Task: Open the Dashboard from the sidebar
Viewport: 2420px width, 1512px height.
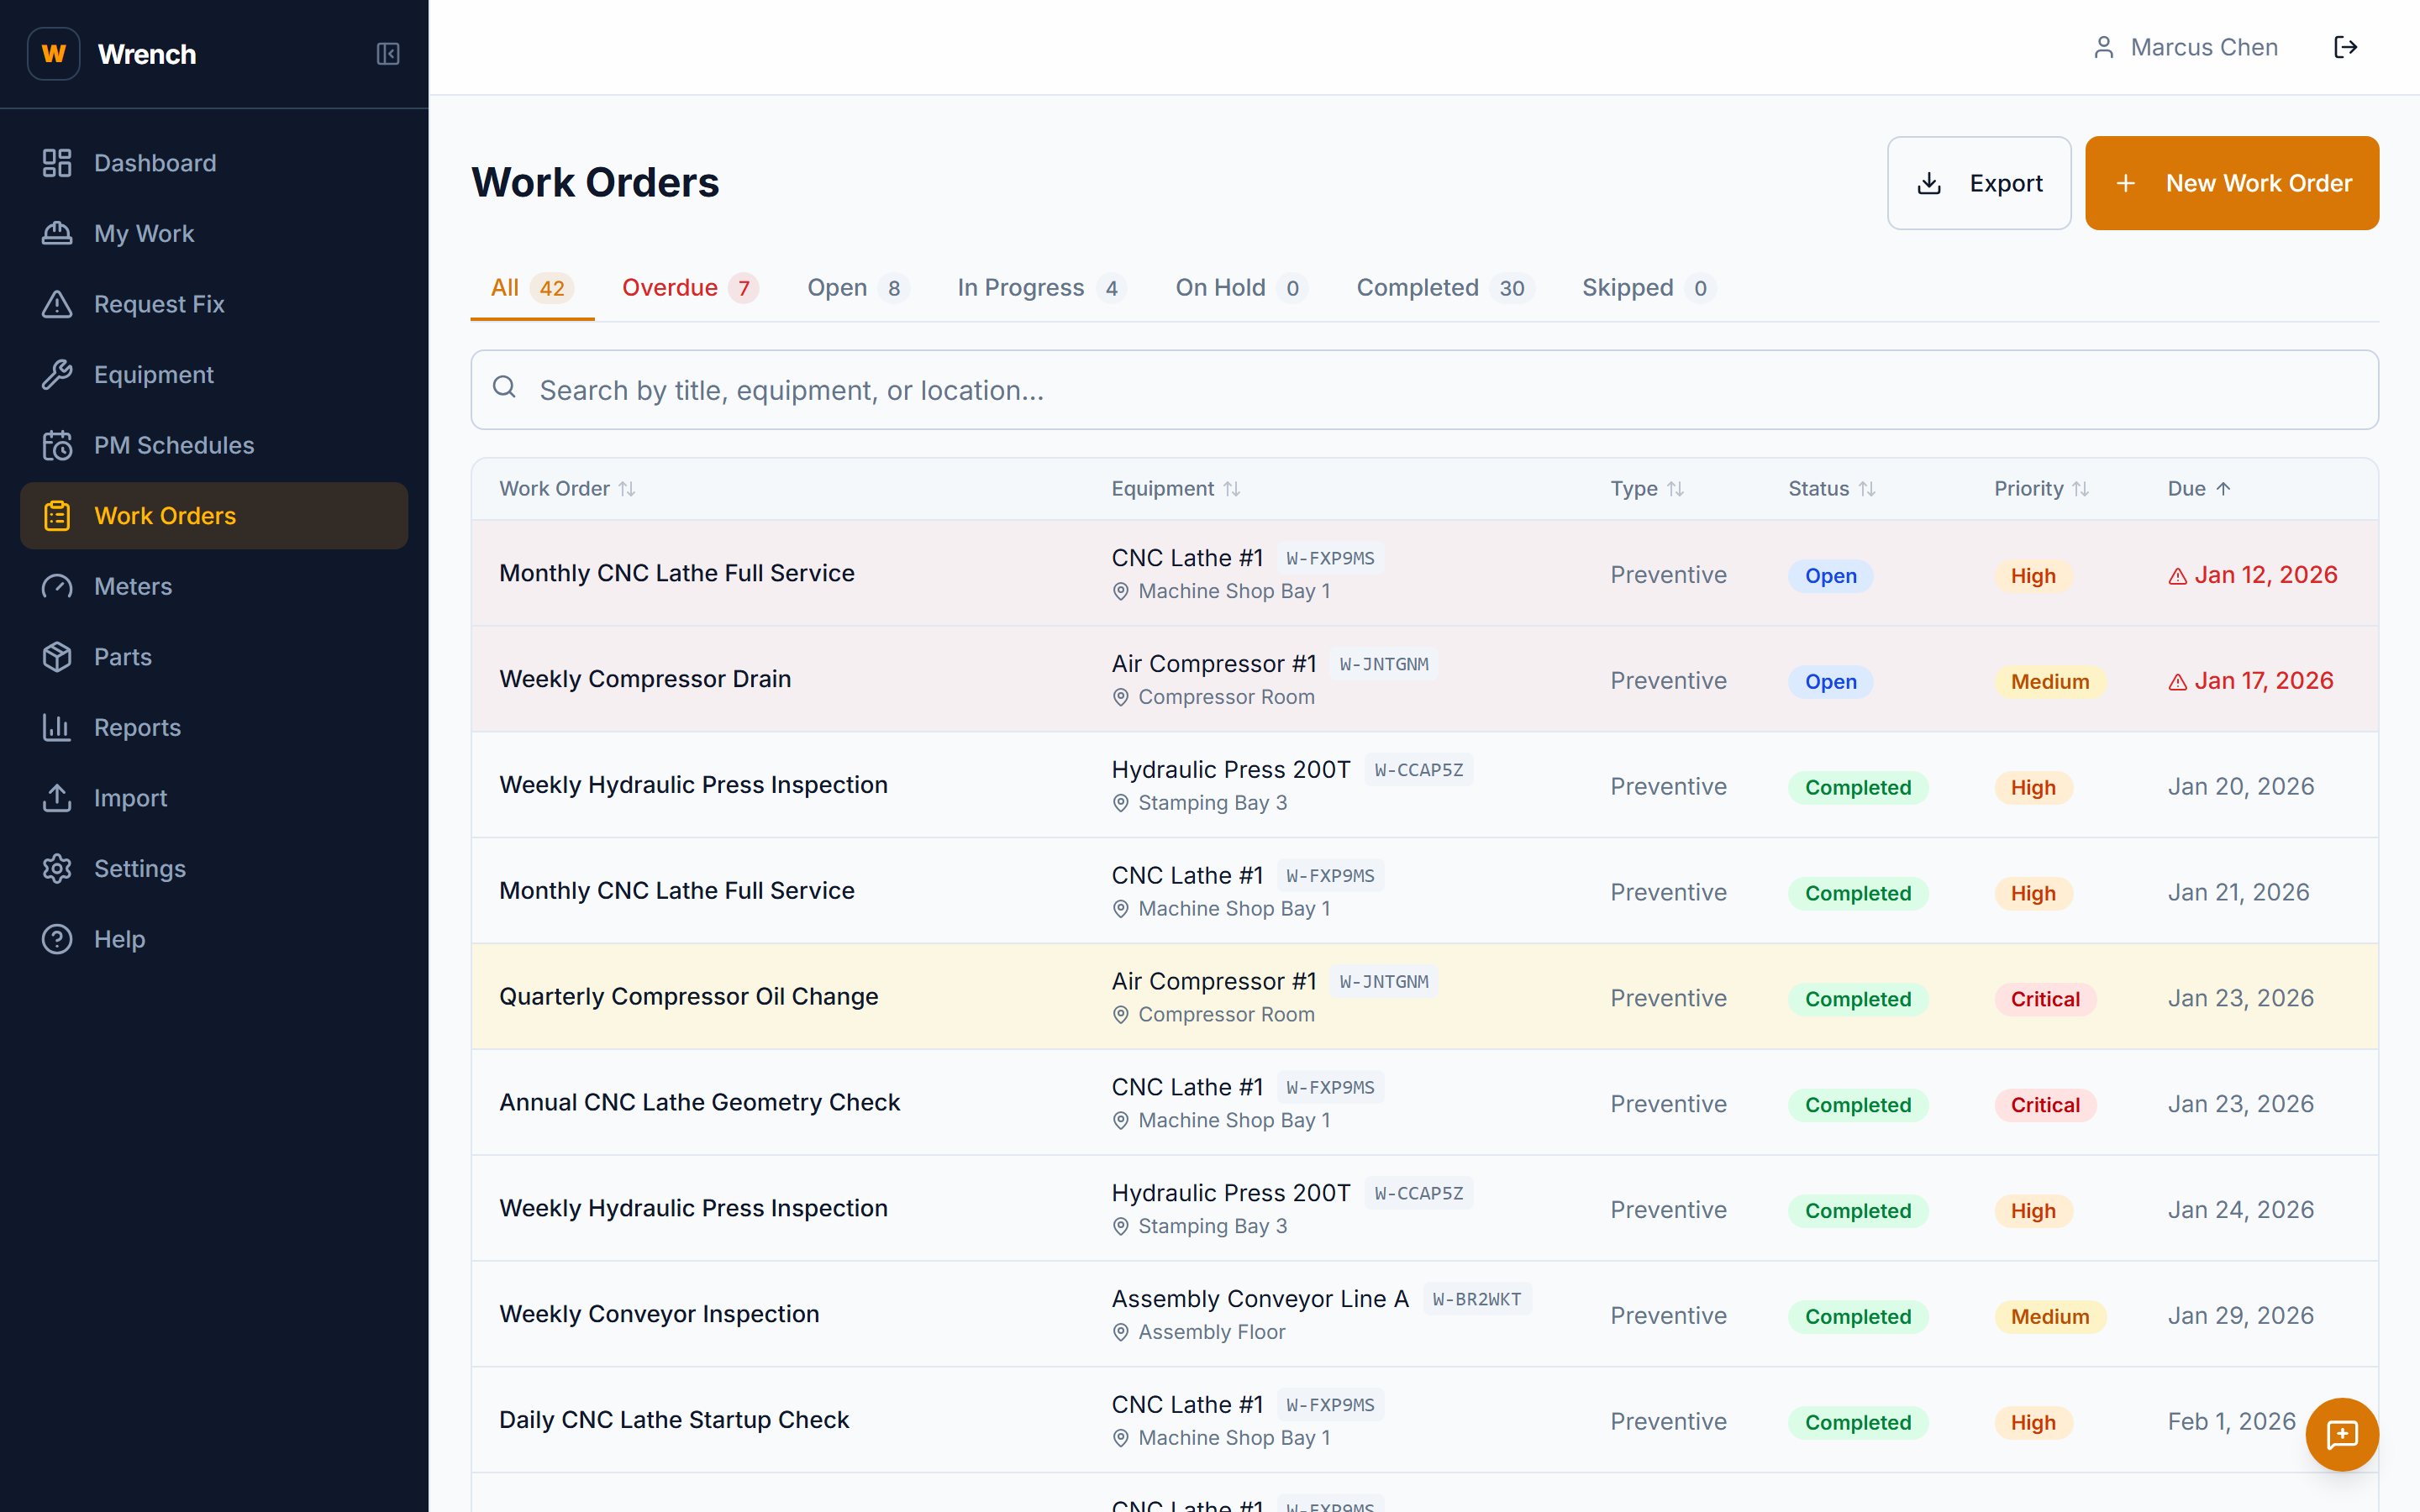Action: [x=155, y=162]
